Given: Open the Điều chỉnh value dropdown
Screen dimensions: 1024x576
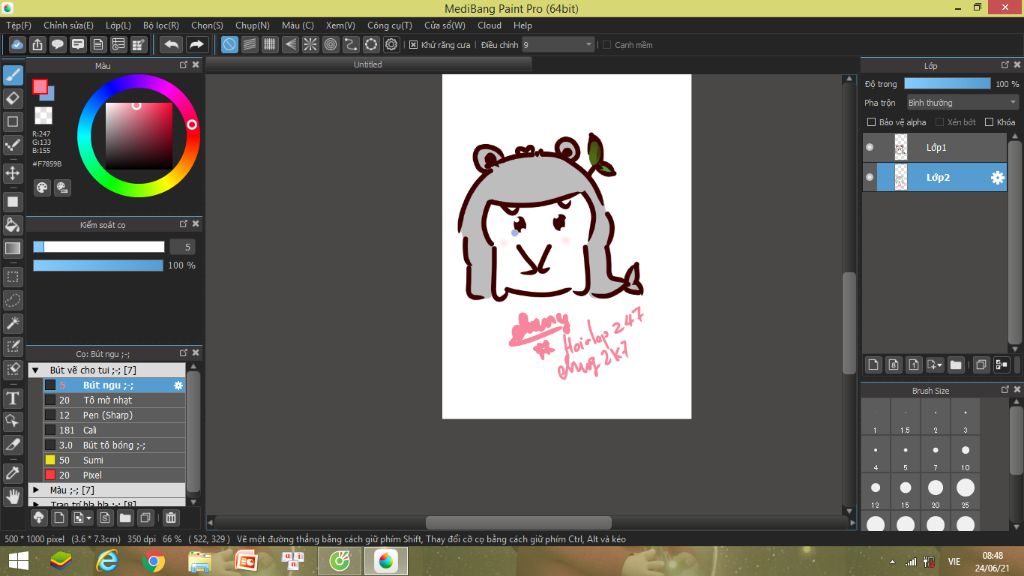Looking at the screenshot, I should tap(558, 44).
